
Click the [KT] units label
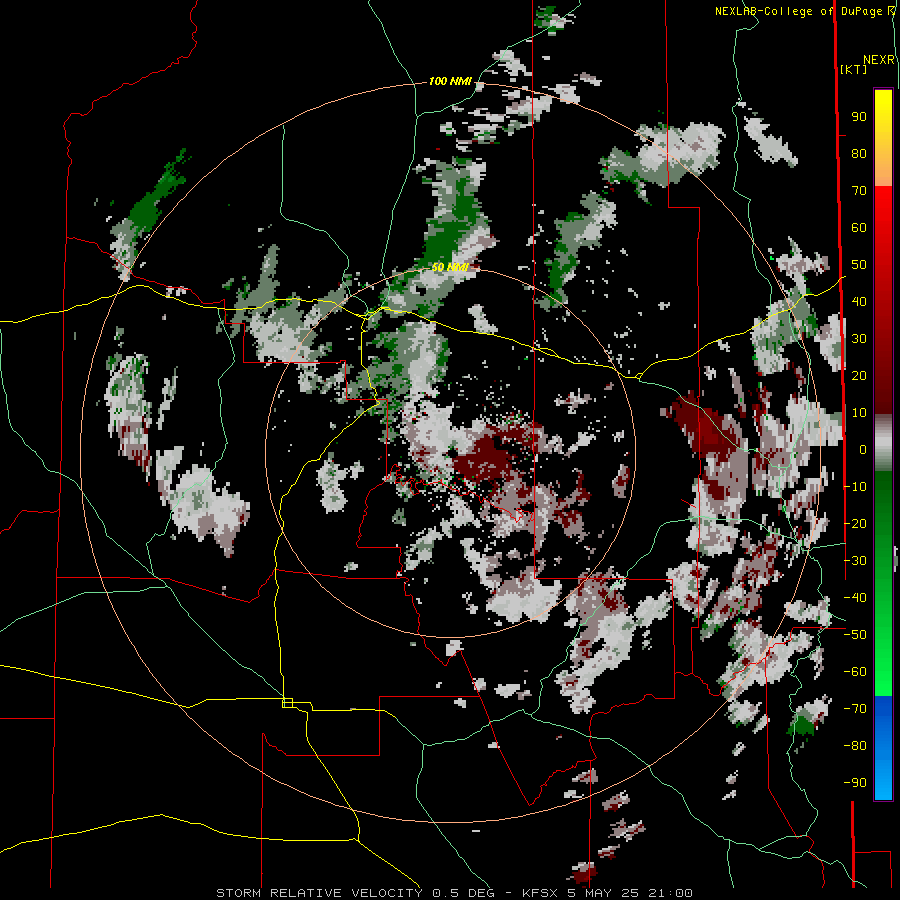pyautogui.click(x=854, y=69)
